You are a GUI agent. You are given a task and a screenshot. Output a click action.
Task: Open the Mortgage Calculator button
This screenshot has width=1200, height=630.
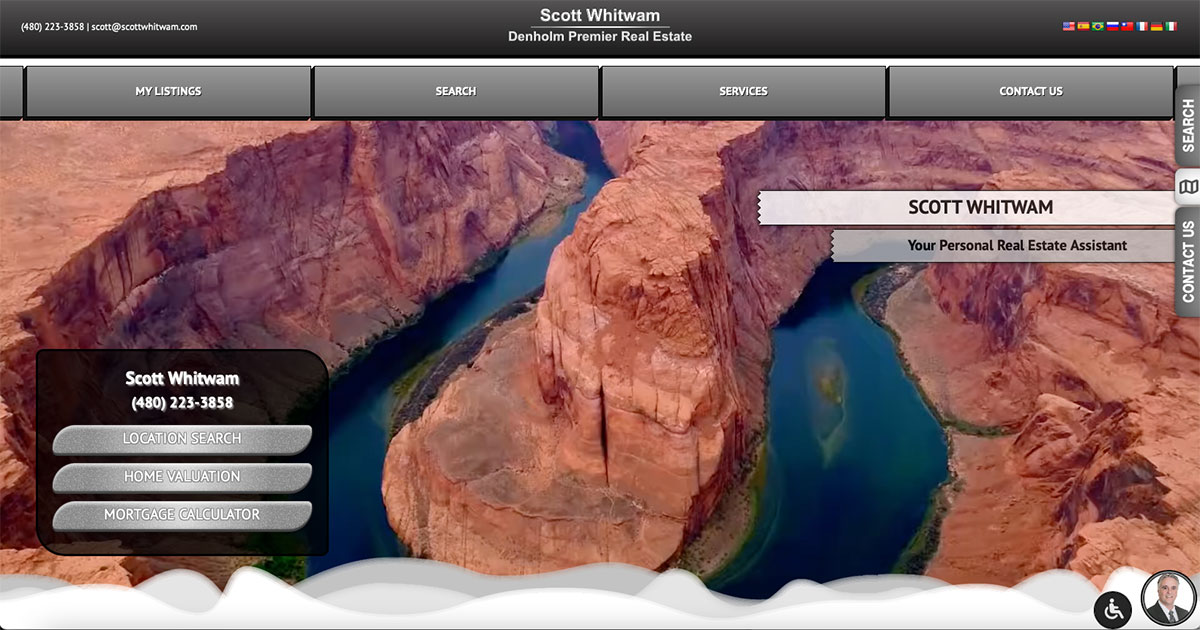(x=182, y=515)
